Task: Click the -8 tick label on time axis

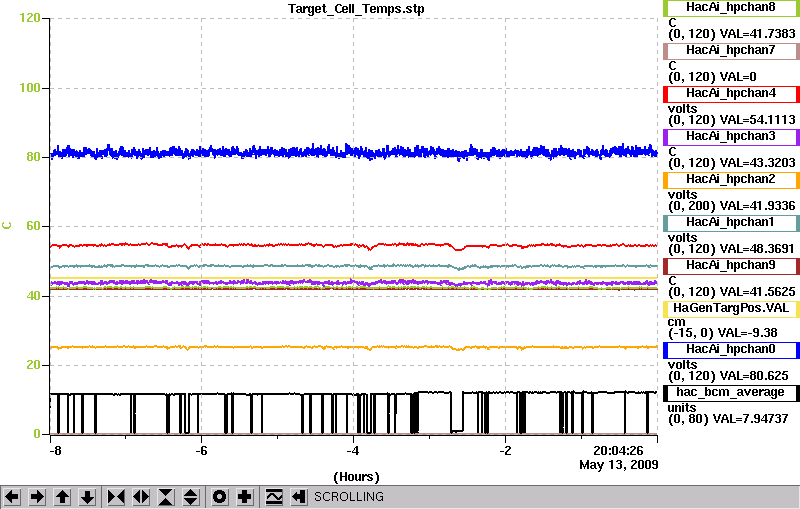Action: 55,451
